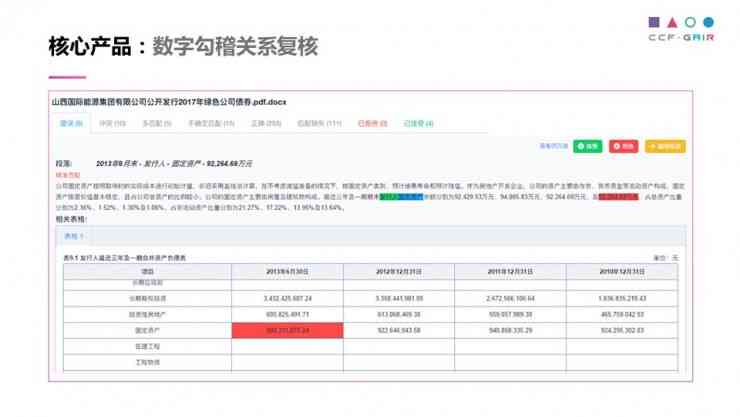Open the tab showing count (111)
740x417 pixels.
[320, 124]
